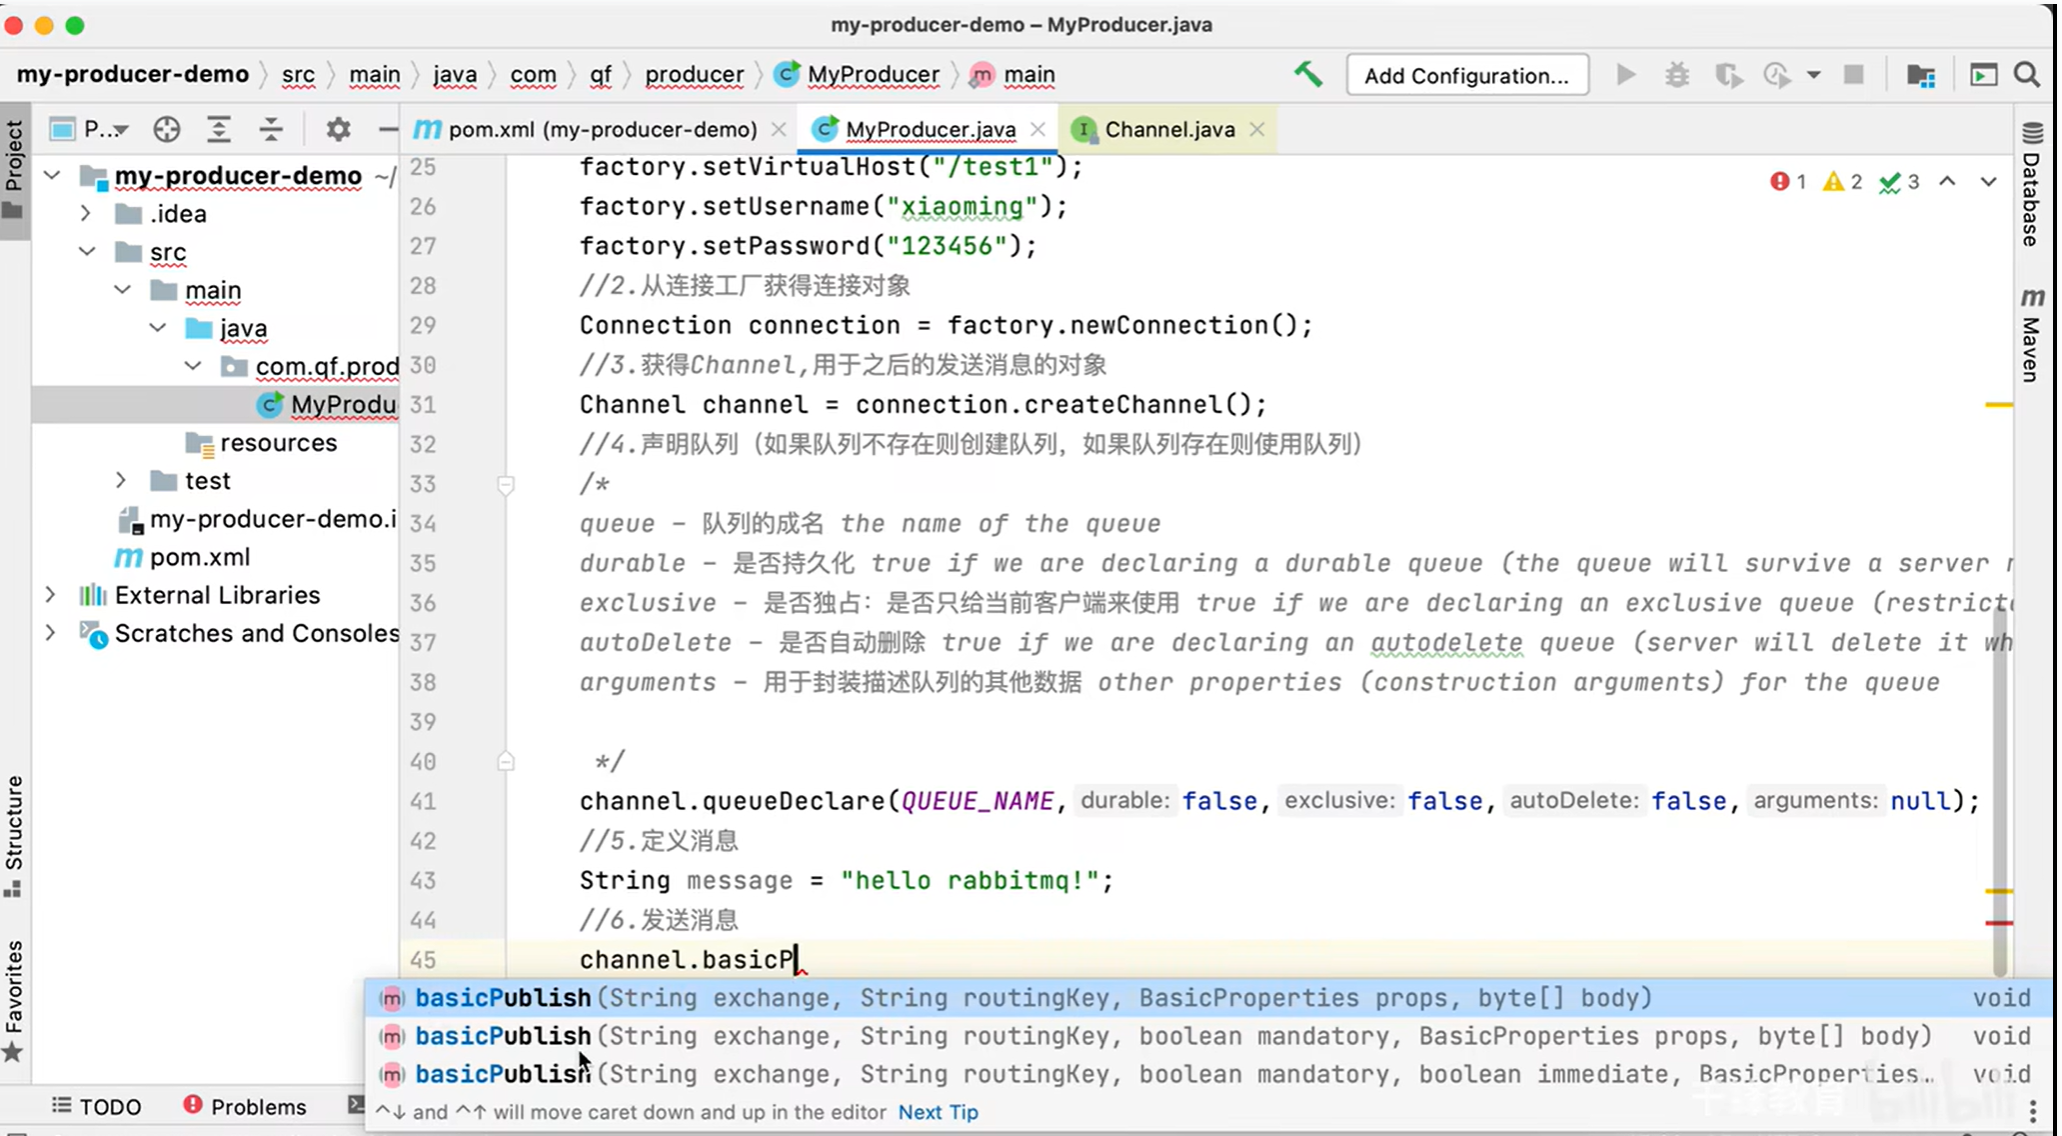This screenshot has width=2062, height=1136.
Task: Click the Add Configuration button
Action: [x=1466, y=75]
